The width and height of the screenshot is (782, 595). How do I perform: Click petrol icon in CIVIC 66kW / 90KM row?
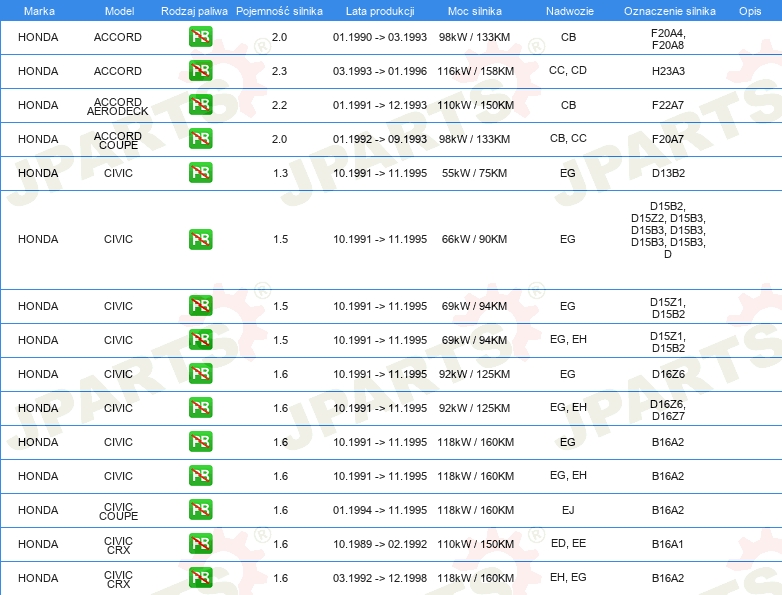[200, 239]
